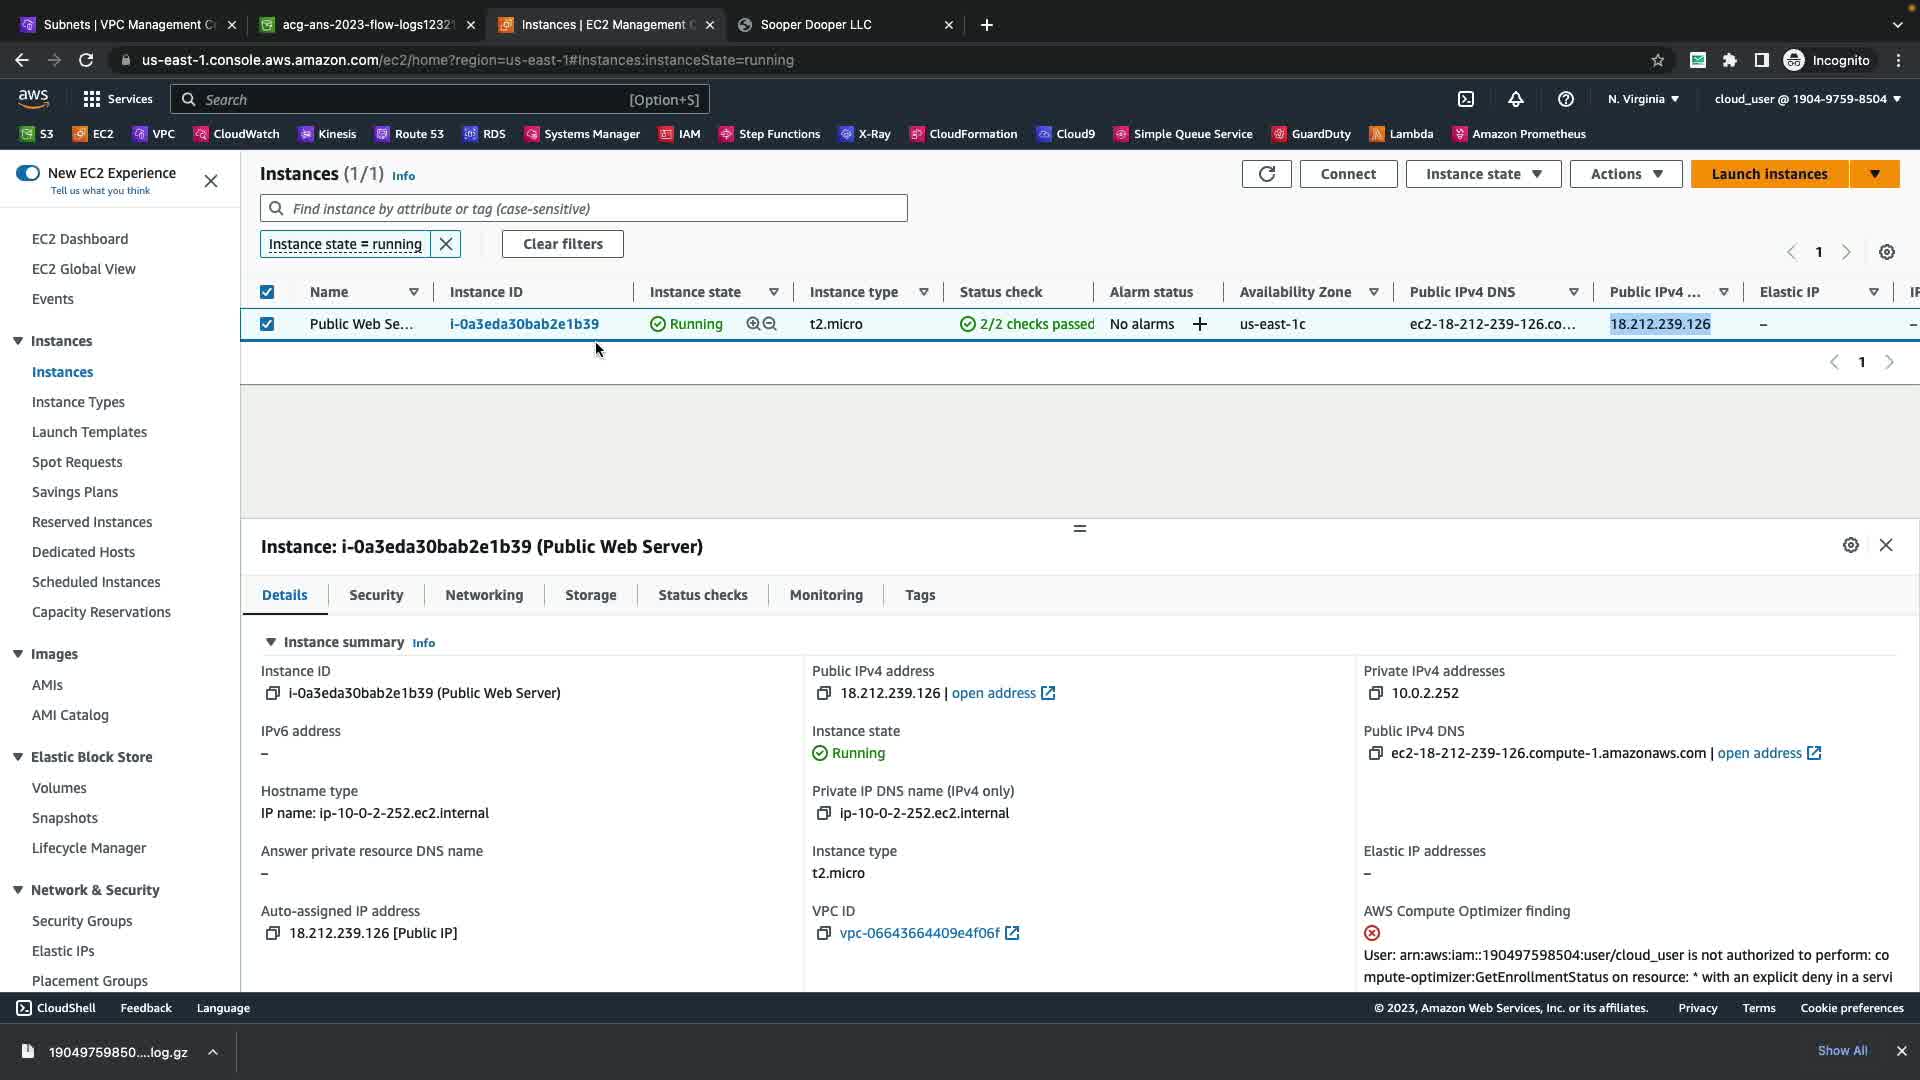Copy the Private IPv4 address 10.0.2.252
Screen dimensions: 1920x1080
click(1375, 693)
